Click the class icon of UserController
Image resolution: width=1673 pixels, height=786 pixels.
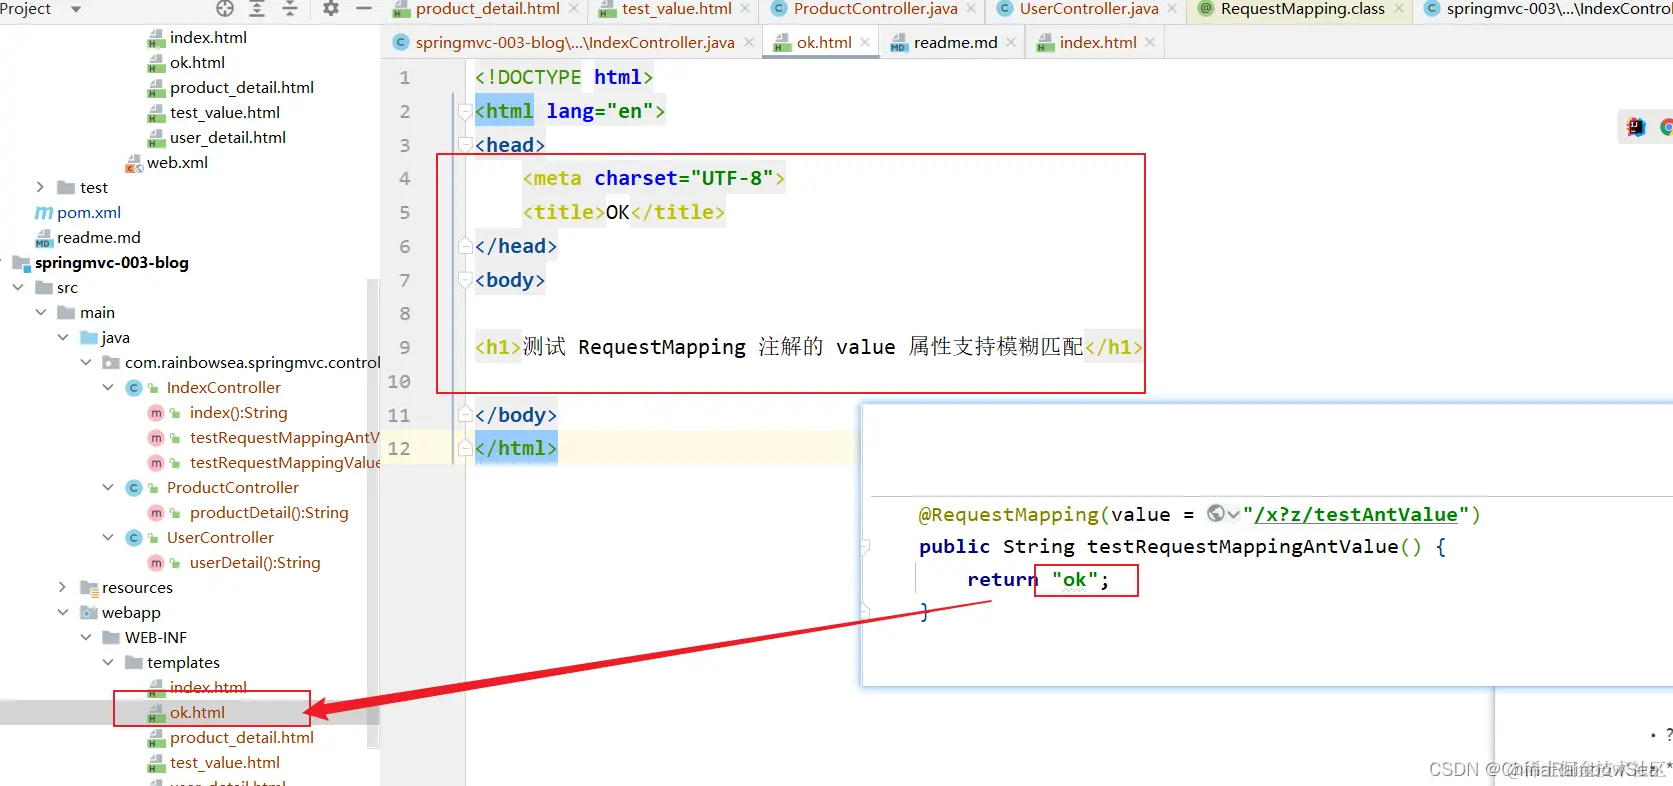tap(134, 538)
